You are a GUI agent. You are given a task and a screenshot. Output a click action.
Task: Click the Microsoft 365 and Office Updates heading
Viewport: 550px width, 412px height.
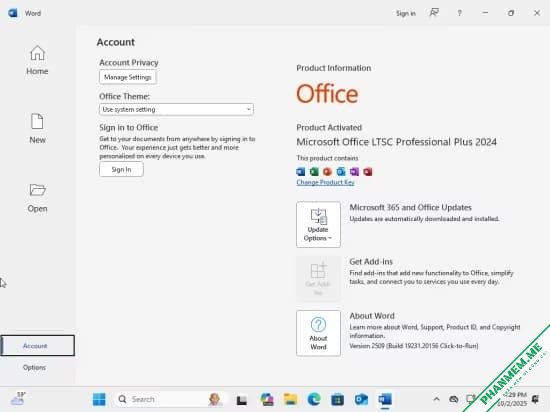click(x=410, y=208)
